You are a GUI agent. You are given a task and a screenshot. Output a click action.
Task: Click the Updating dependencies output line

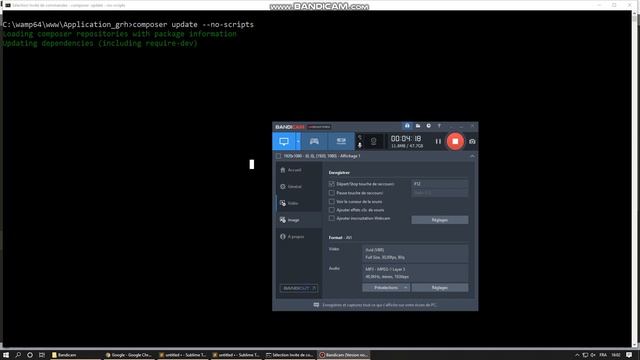[100, 43]
